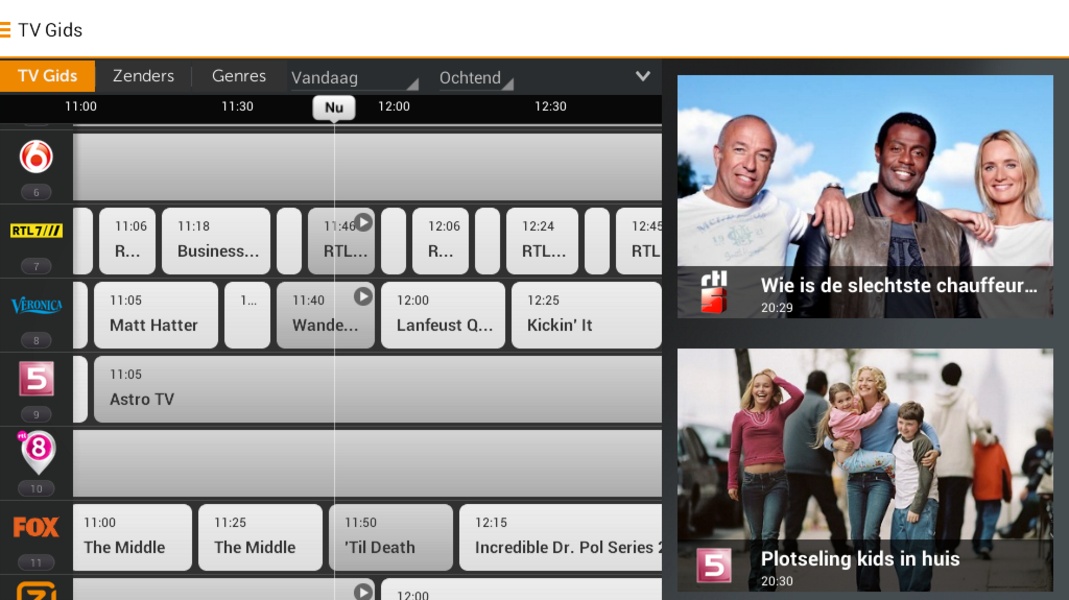
Task: Play the current programme in the bottom row
Action: click(363, 591)
